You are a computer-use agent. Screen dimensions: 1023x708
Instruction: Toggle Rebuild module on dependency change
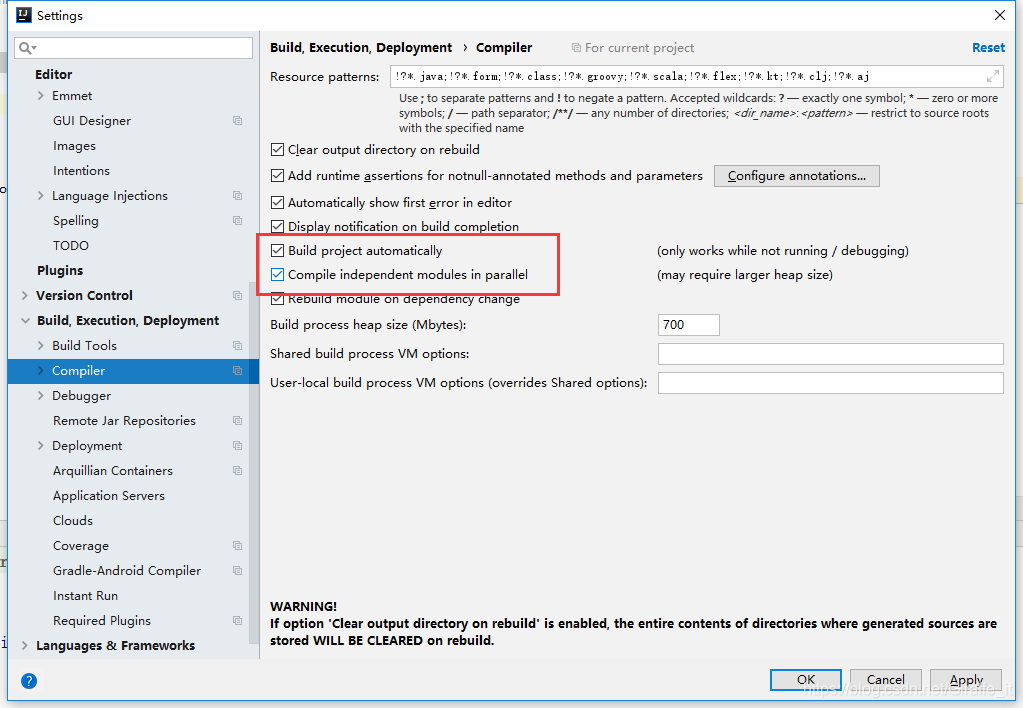pos(277,299)
